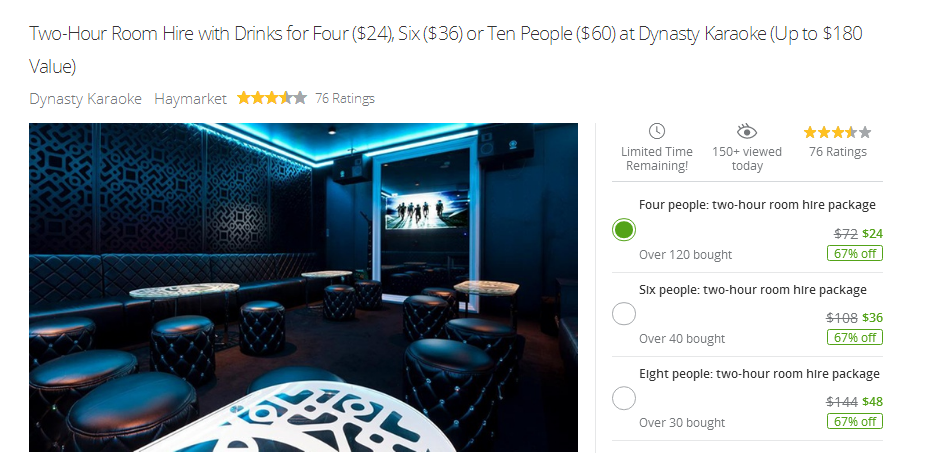This screenshot has height=453, width=936.
Task: Click the 67% off badge for Six people
Action: [855, 338]
